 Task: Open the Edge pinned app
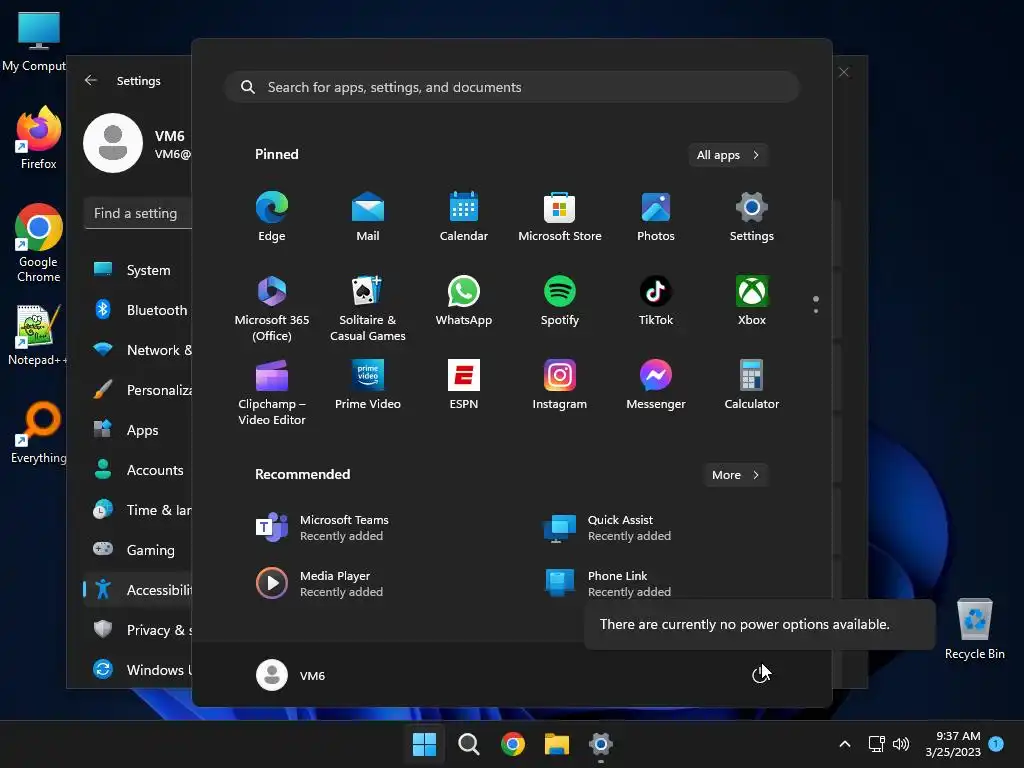coord(272,217)
